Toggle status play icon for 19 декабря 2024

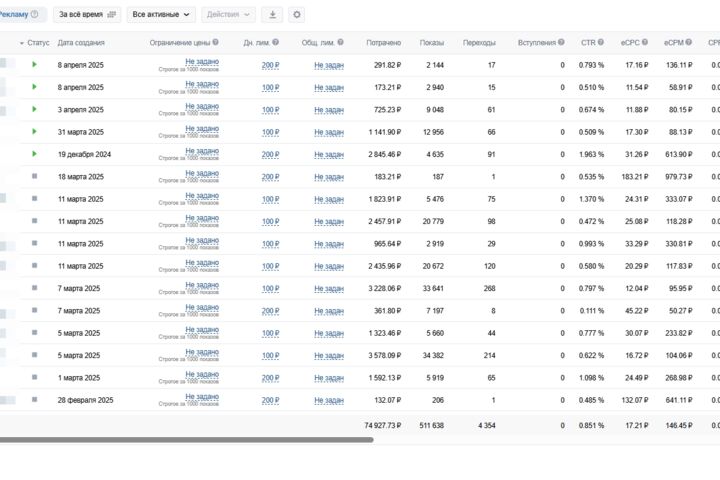pos(34,154)
